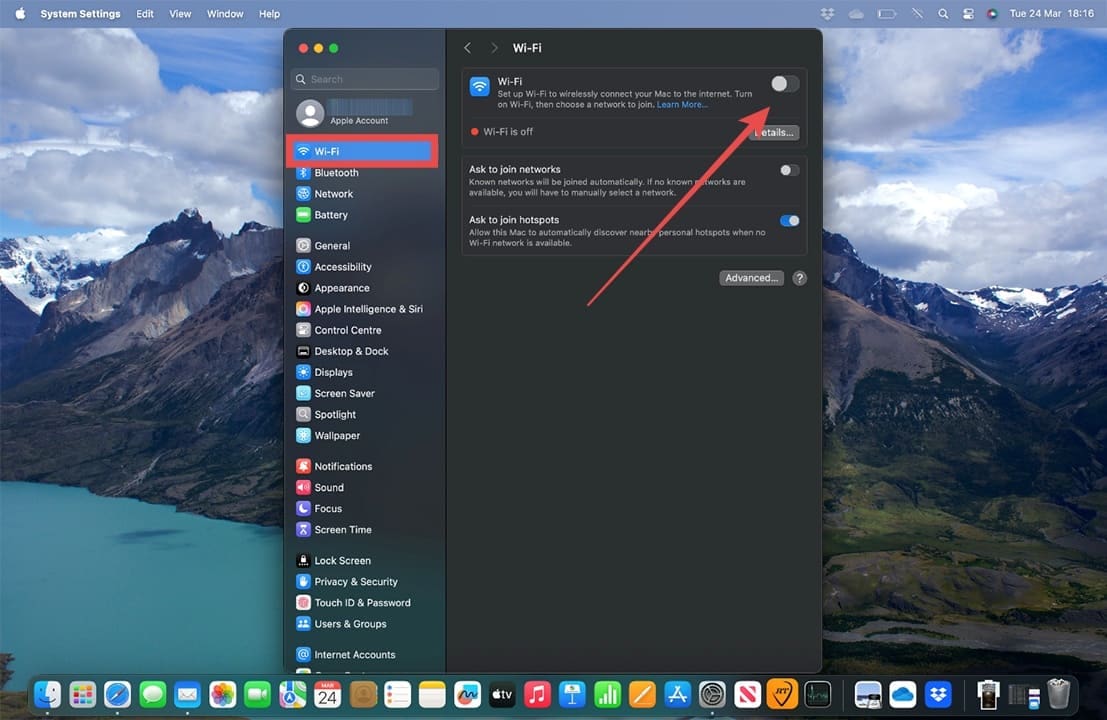Click the Notifications bell icon
The height and width of the screenshot is (720, 1107).
coord(303,467)
